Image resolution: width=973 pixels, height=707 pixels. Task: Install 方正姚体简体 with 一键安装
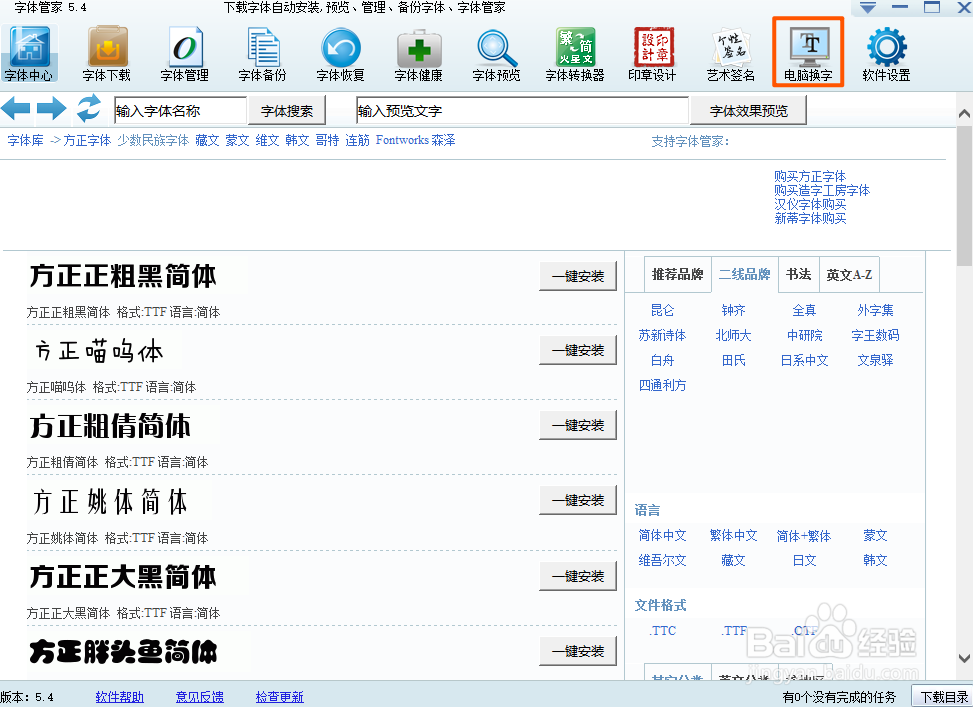(x=578, y=500)
